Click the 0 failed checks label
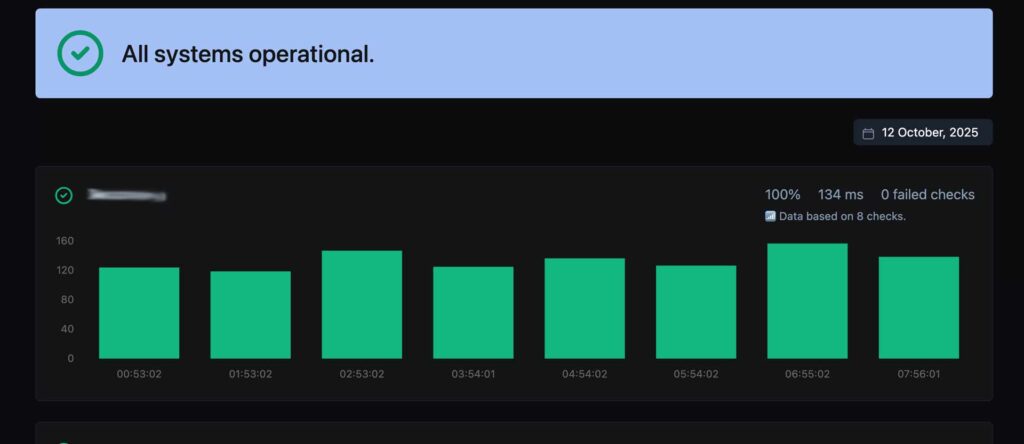This screenshot has height=444, width=1024. (x=927, y=195)
